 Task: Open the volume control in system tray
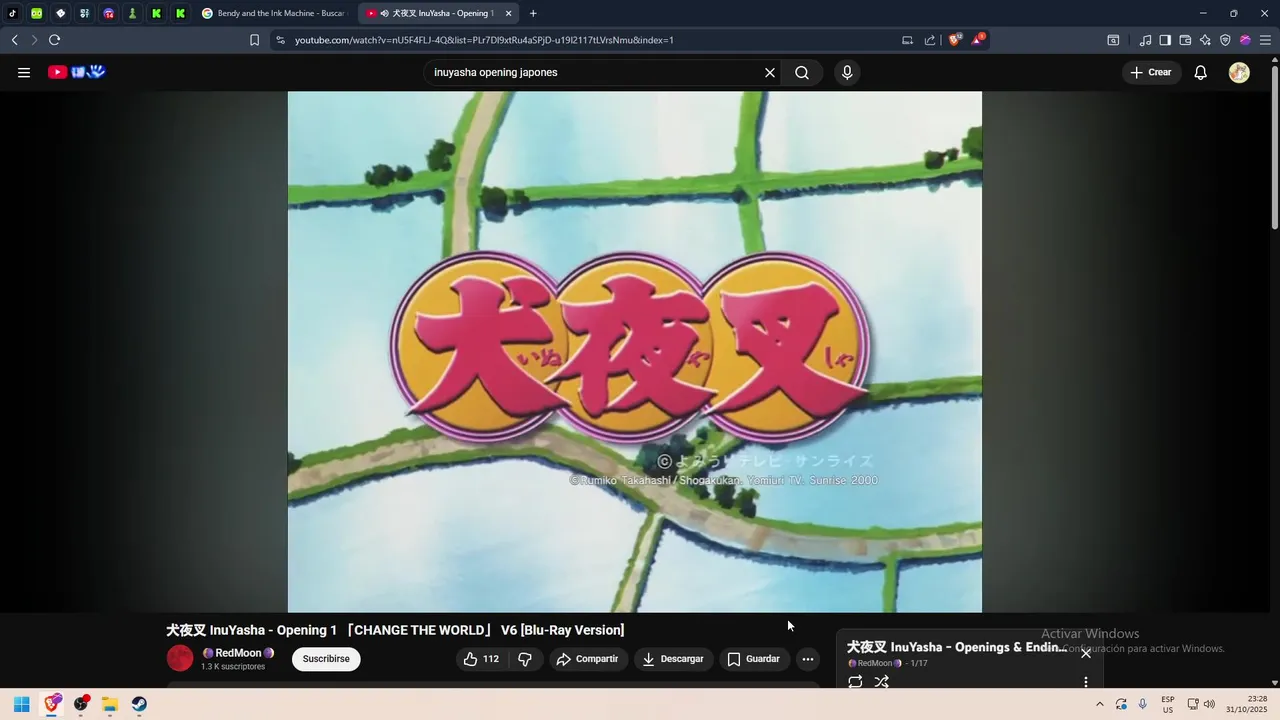tap(1209, 704)
